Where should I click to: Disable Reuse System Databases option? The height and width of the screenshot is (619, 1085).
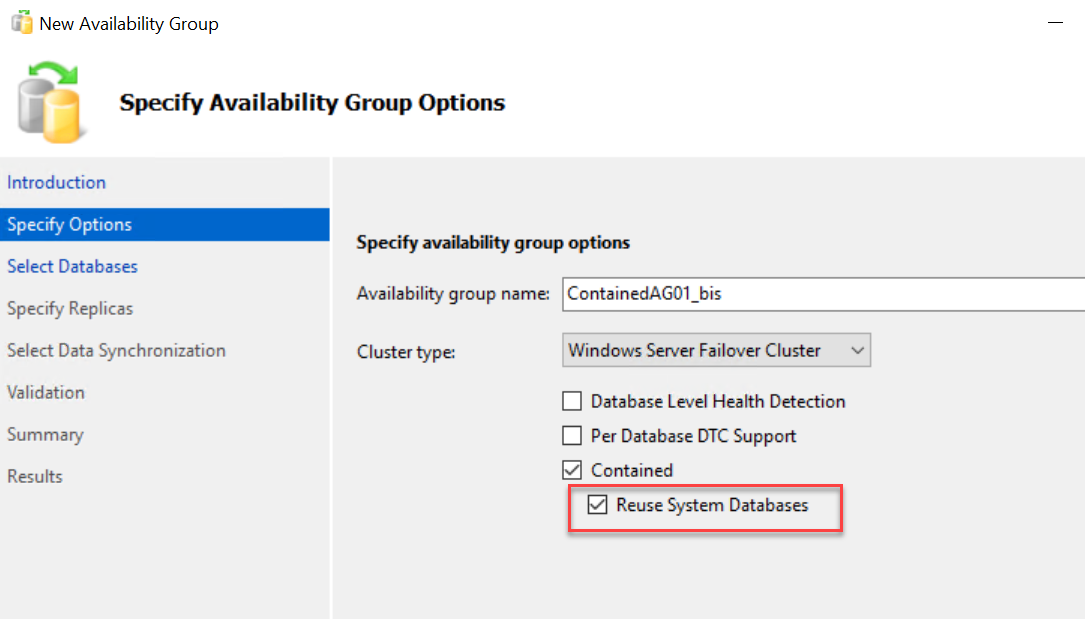[597, 505]
